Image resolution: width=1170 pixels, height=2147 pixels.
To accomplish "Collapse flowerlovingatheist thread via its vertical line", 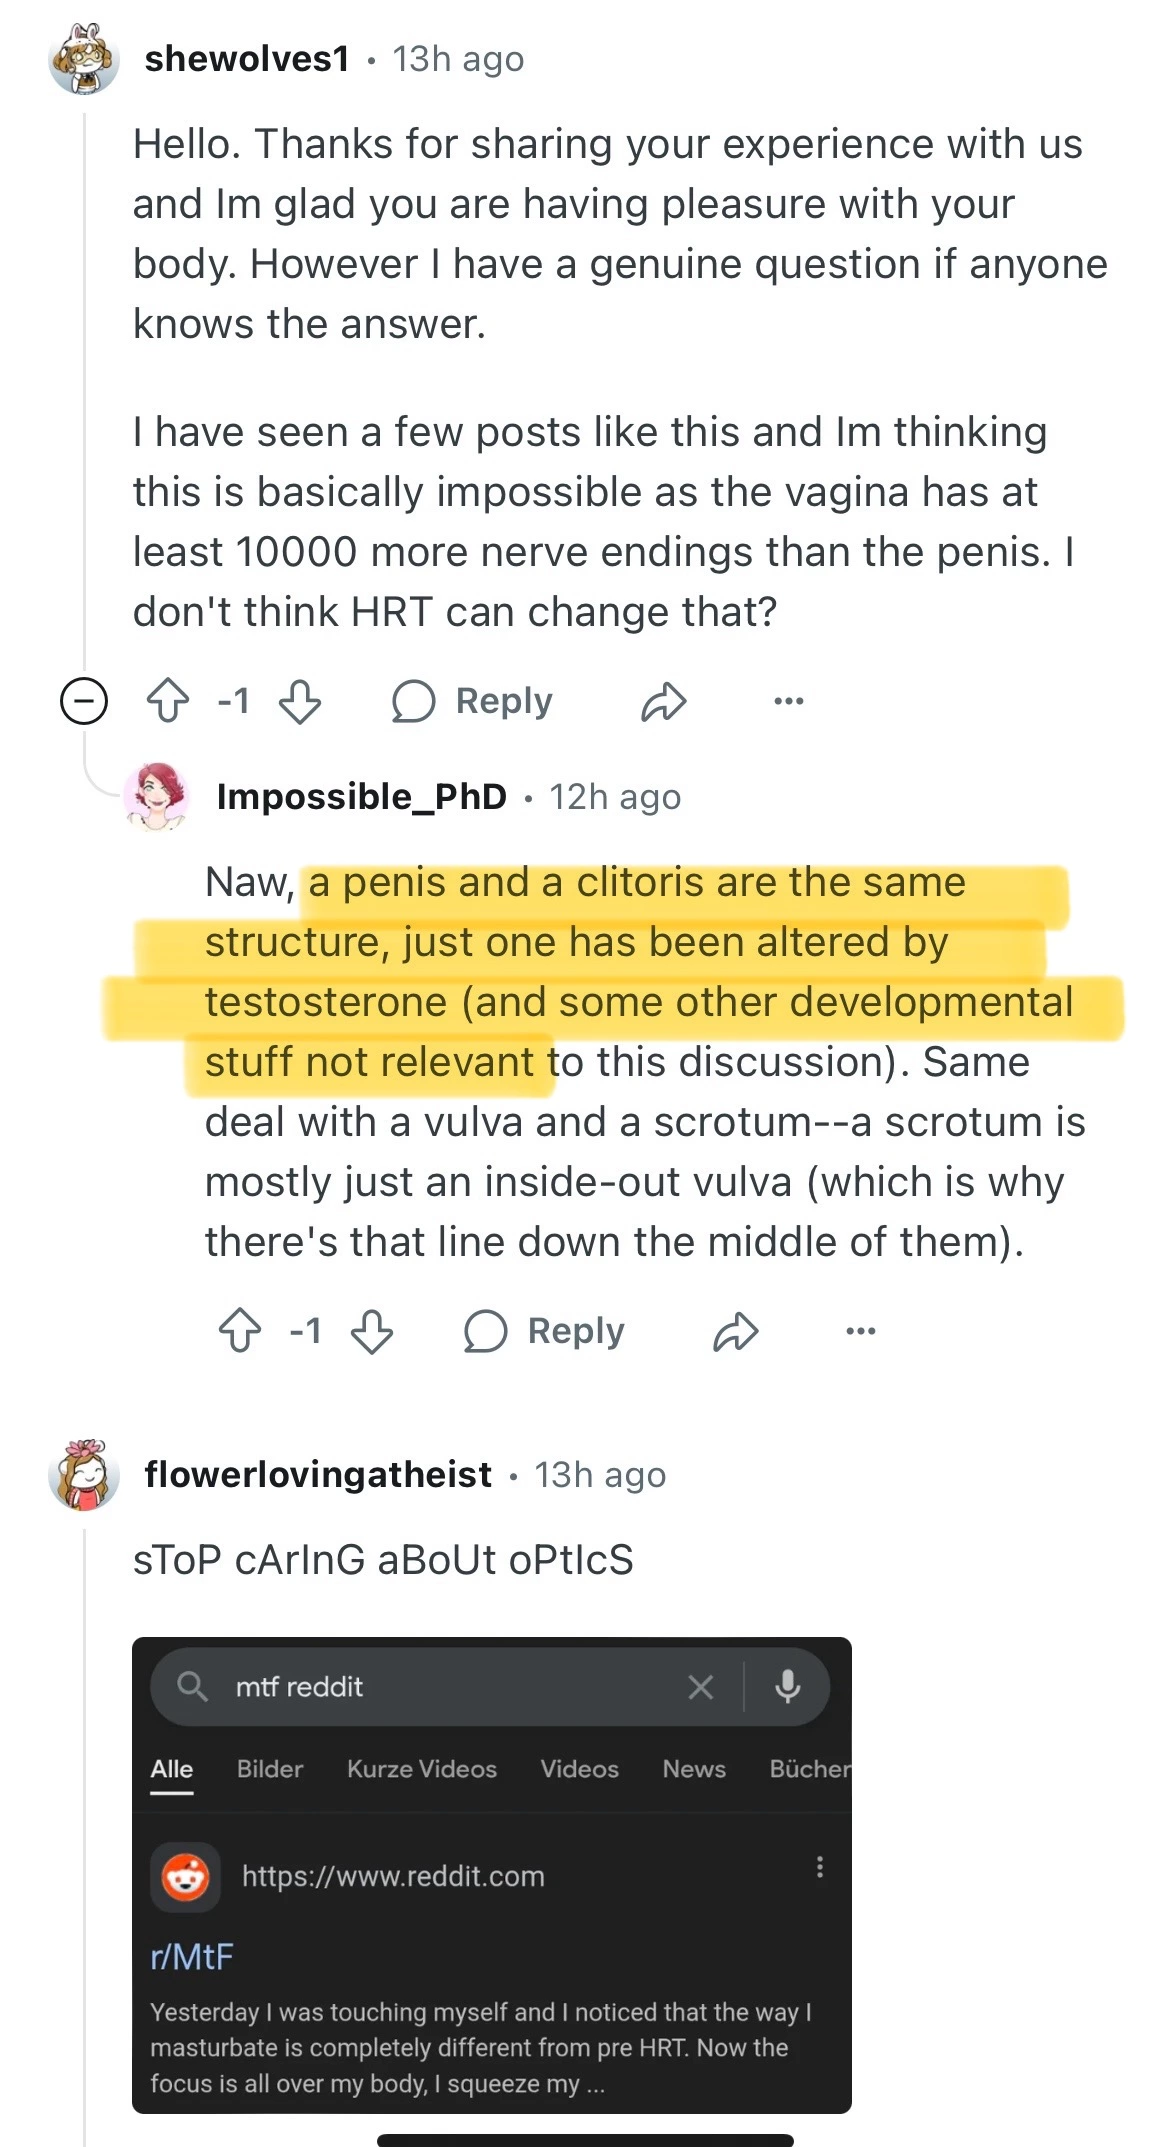I will (85, 1800).
